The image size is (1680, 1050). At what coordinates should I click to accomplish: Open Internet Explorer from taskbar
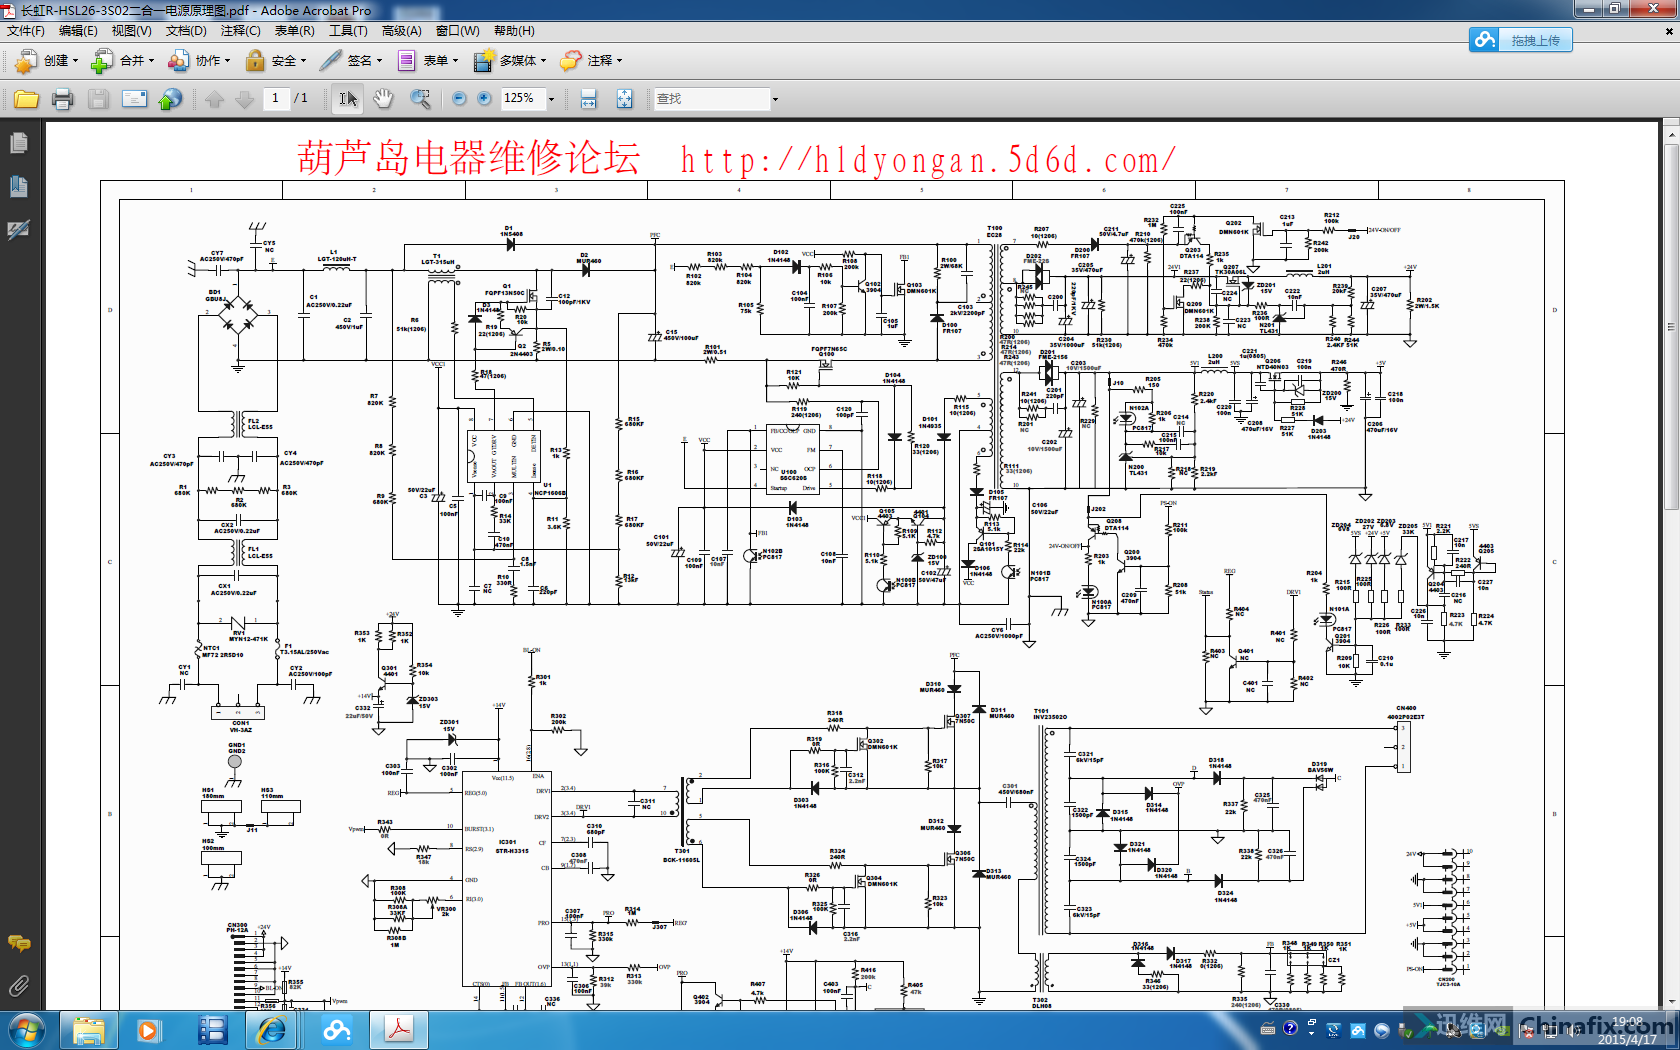point(272,1030)
